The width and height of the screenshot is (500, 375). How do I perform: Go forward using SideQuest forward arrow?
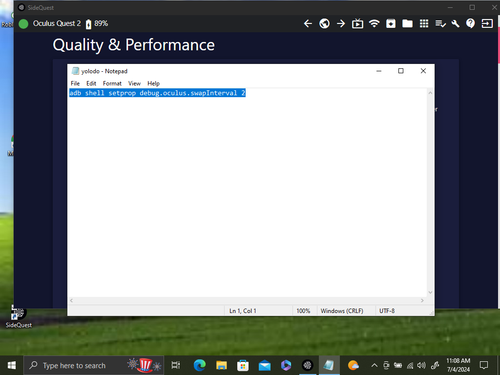coord(341,24)
